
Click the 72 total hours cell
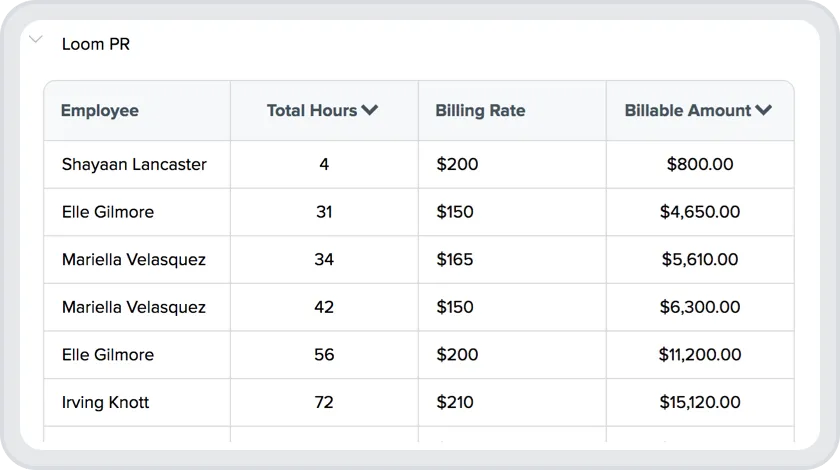coord(324,403)
